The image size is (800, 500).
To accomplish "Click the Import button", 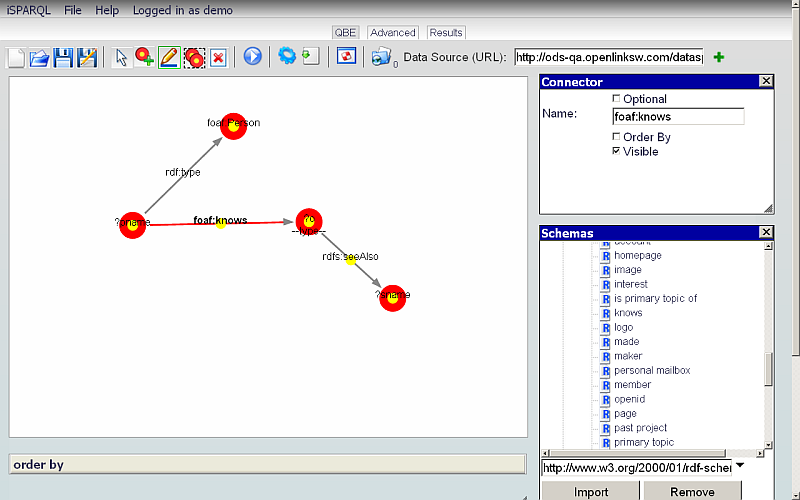I will (x=591, y=491).
